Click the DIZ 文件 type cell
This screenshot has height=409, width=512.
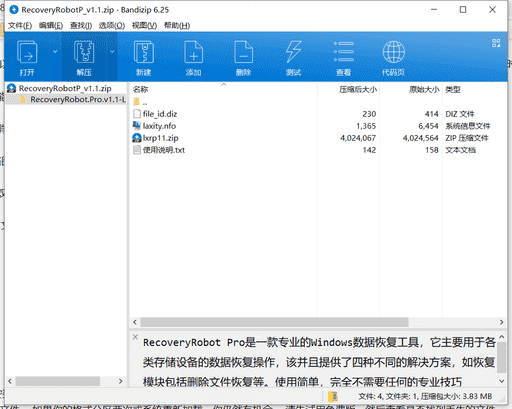(x=460, y=114)
